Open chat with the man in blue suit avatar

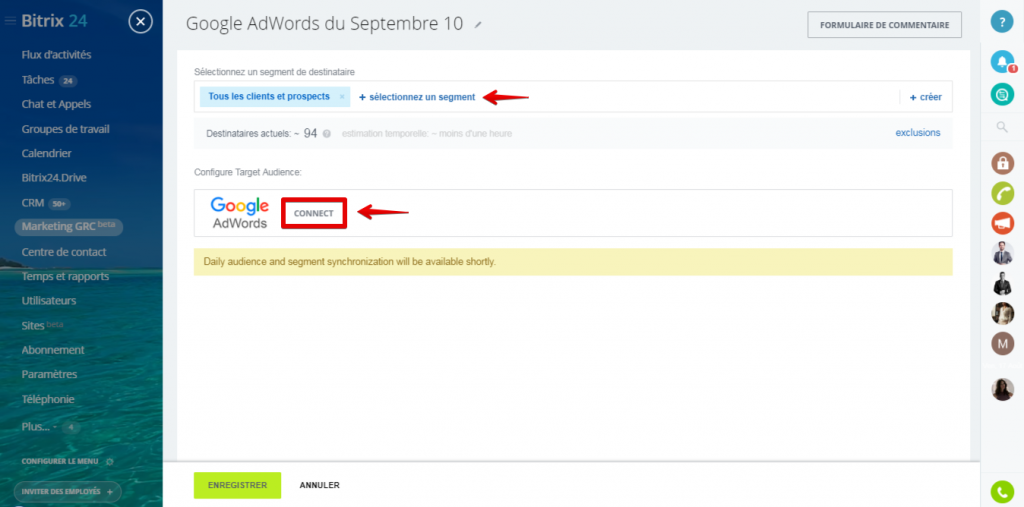pyautogui.click(x=1002, y=254)
